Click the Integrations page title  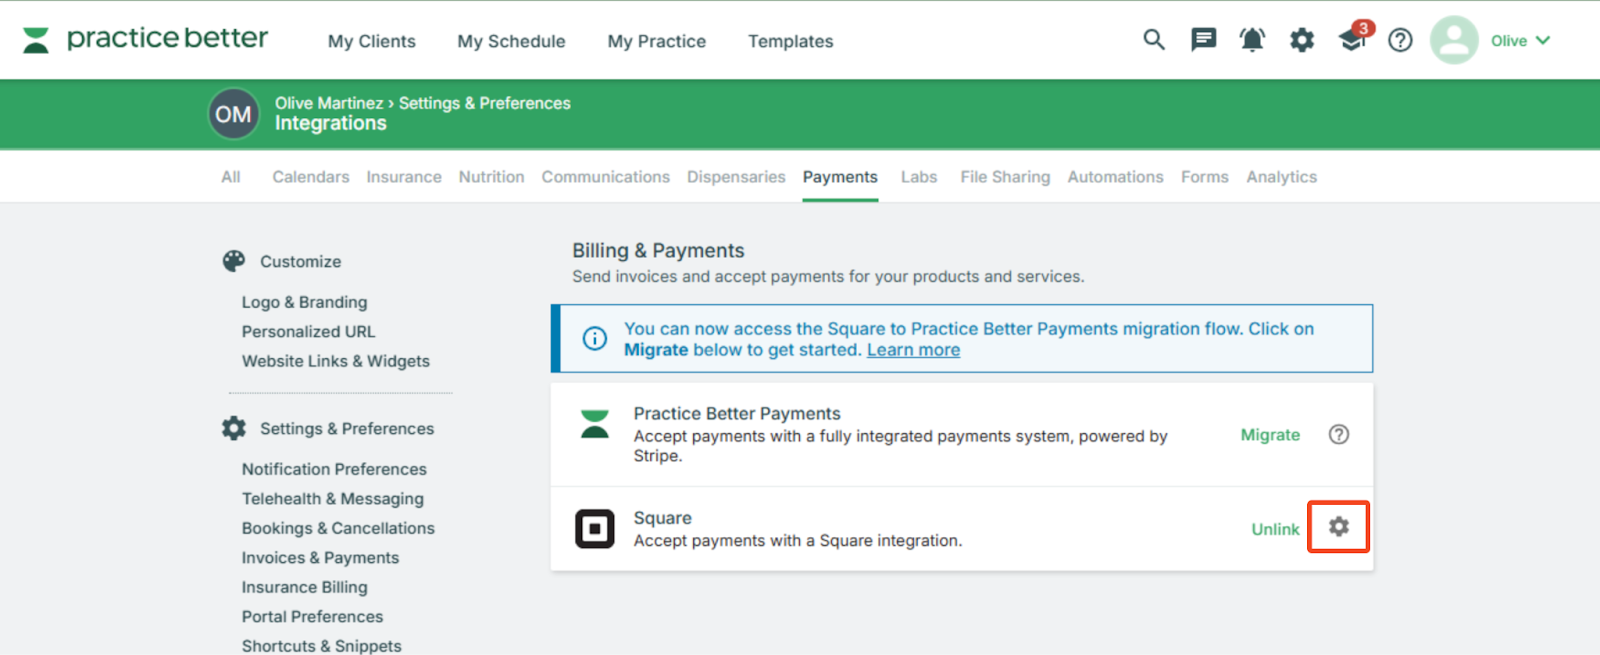click(331, 123)
